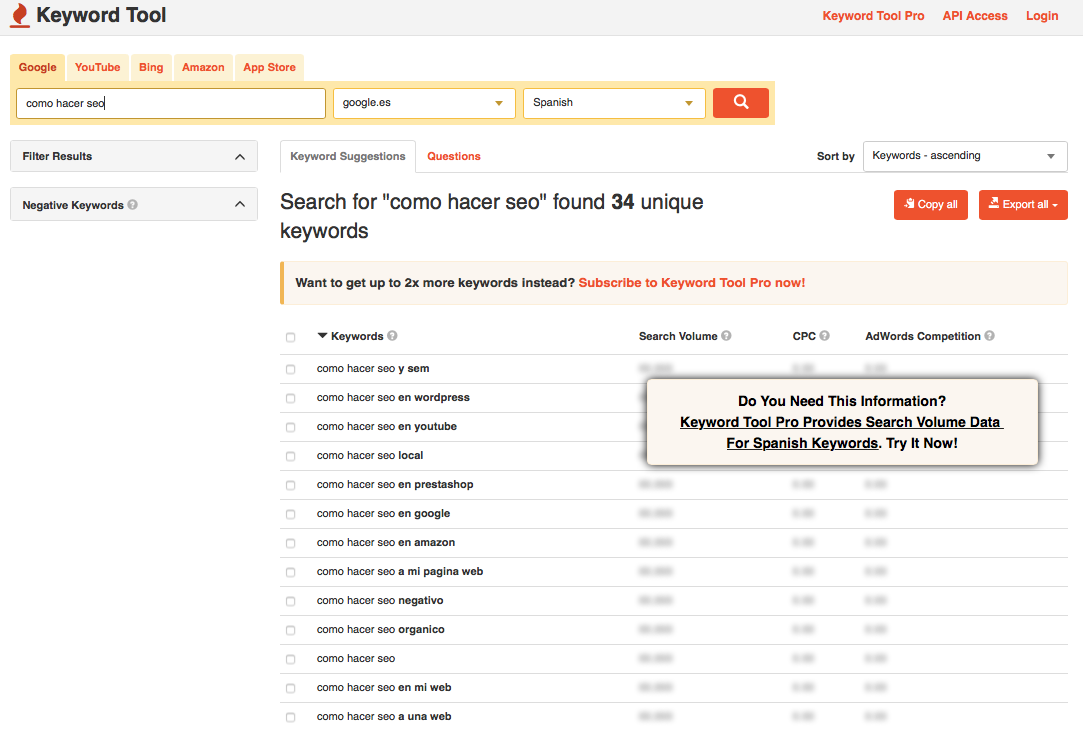1083x729 pixels.
Task: Check the "como hacer seo en wordpress" row
Action: (290, 399)
